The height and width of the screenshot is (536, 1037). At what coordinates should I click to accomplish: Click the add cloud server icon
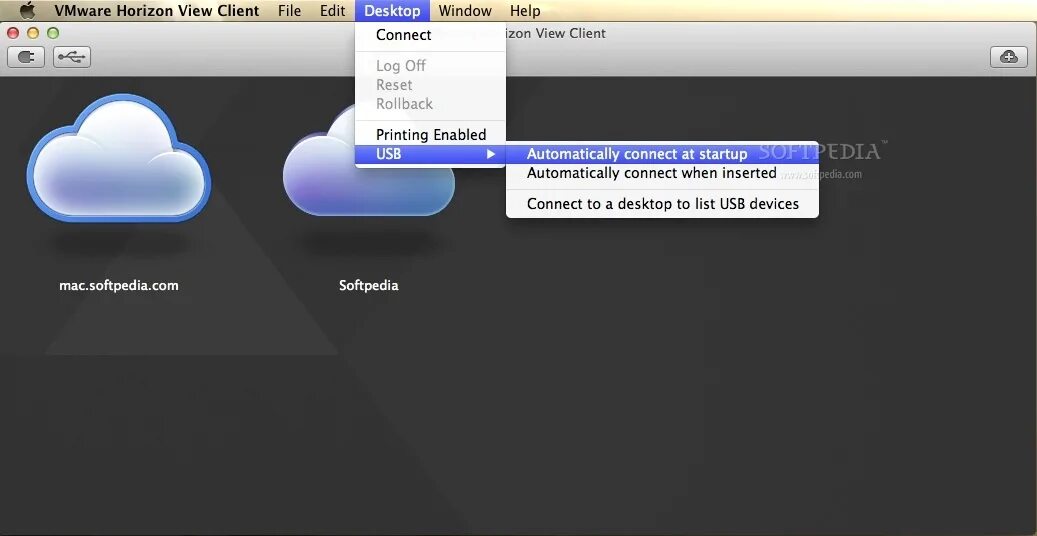pyautogui.click(x=1009, y=58)
